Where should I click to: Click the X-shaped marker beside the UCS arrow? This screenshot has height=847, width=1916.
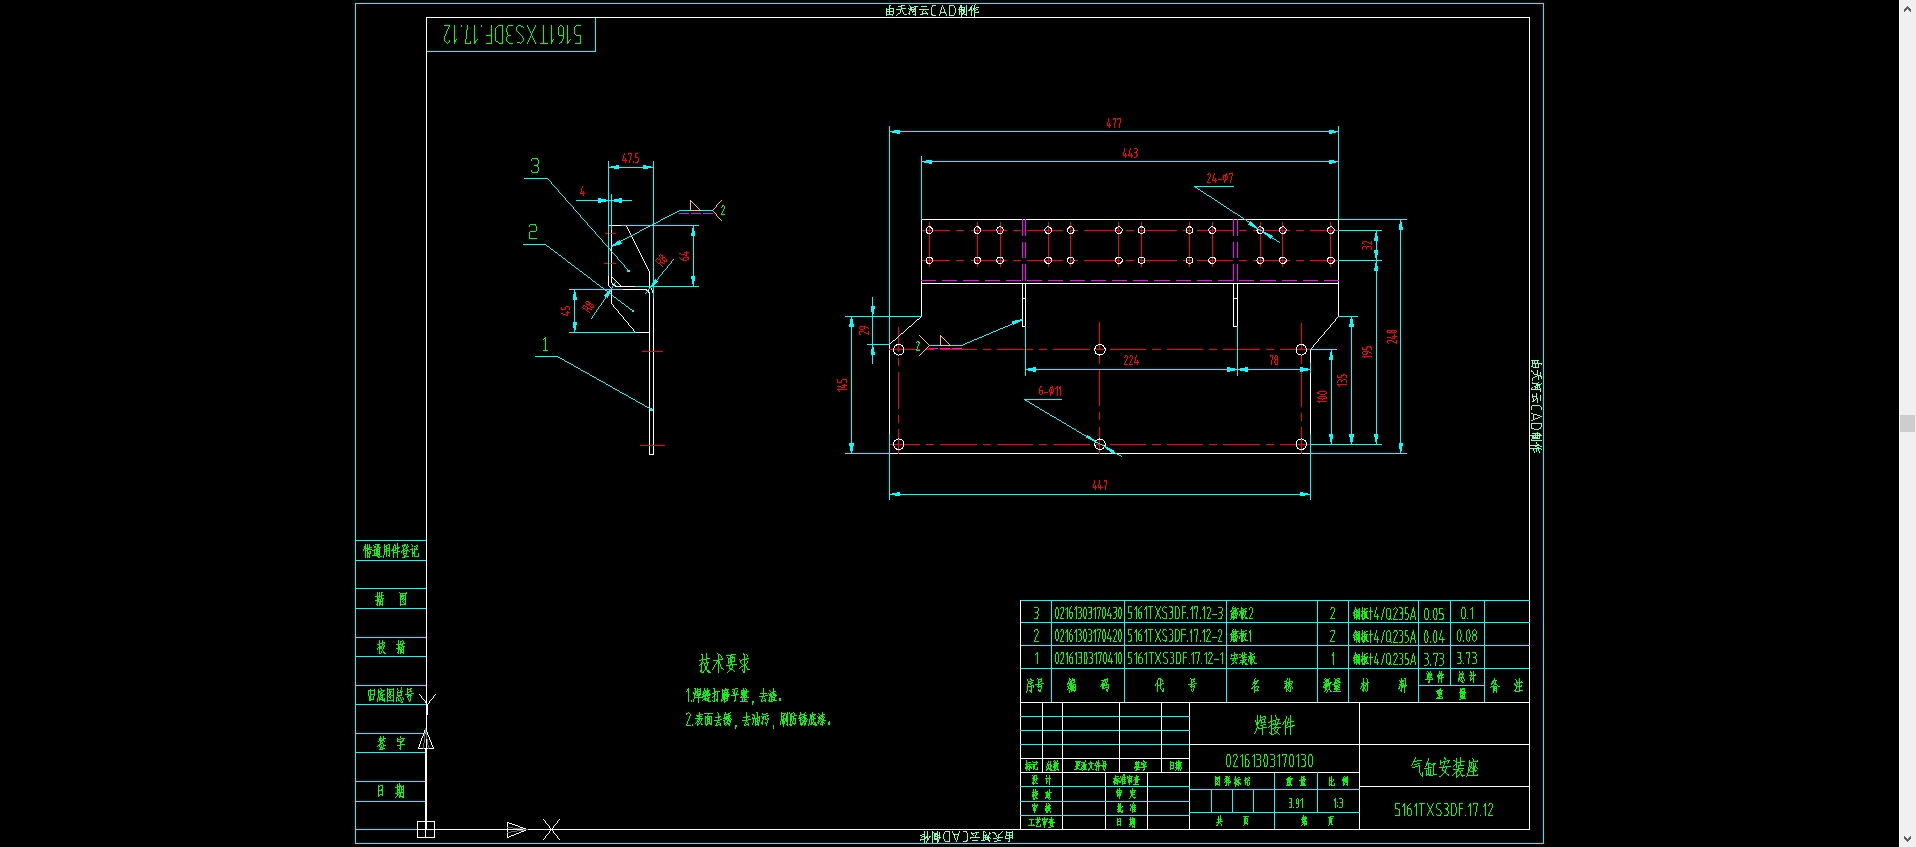tap(551, 829)
